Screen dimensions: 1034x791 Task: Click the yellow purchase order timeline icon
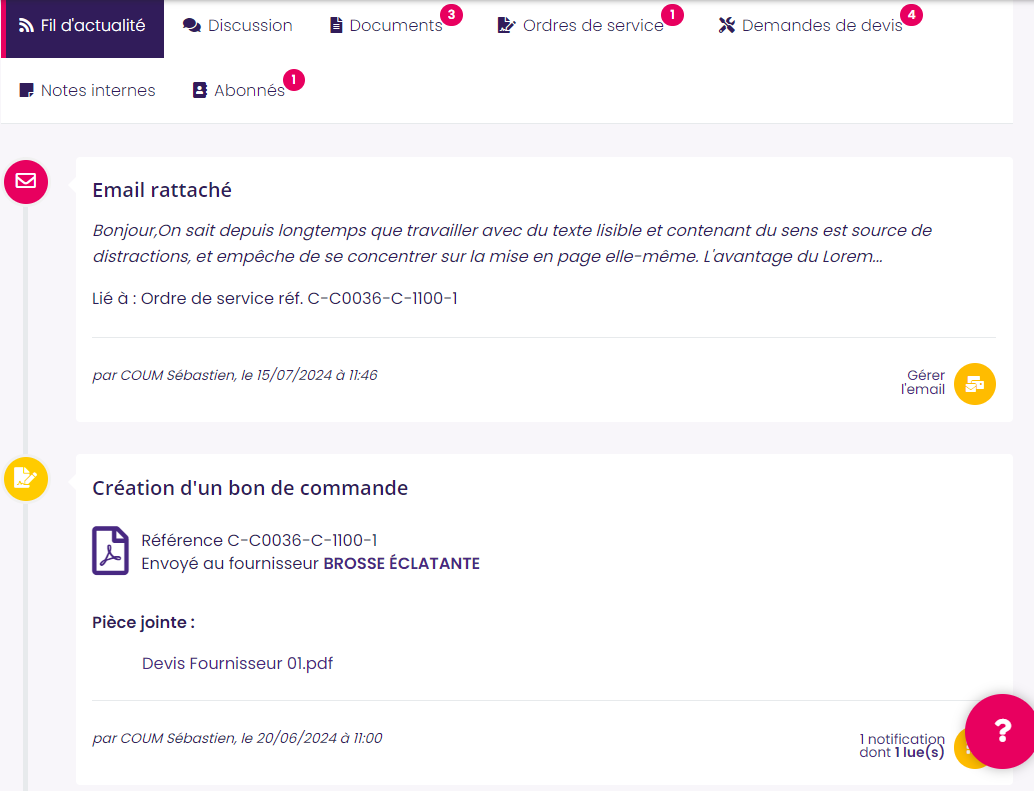tap(26, 479)
